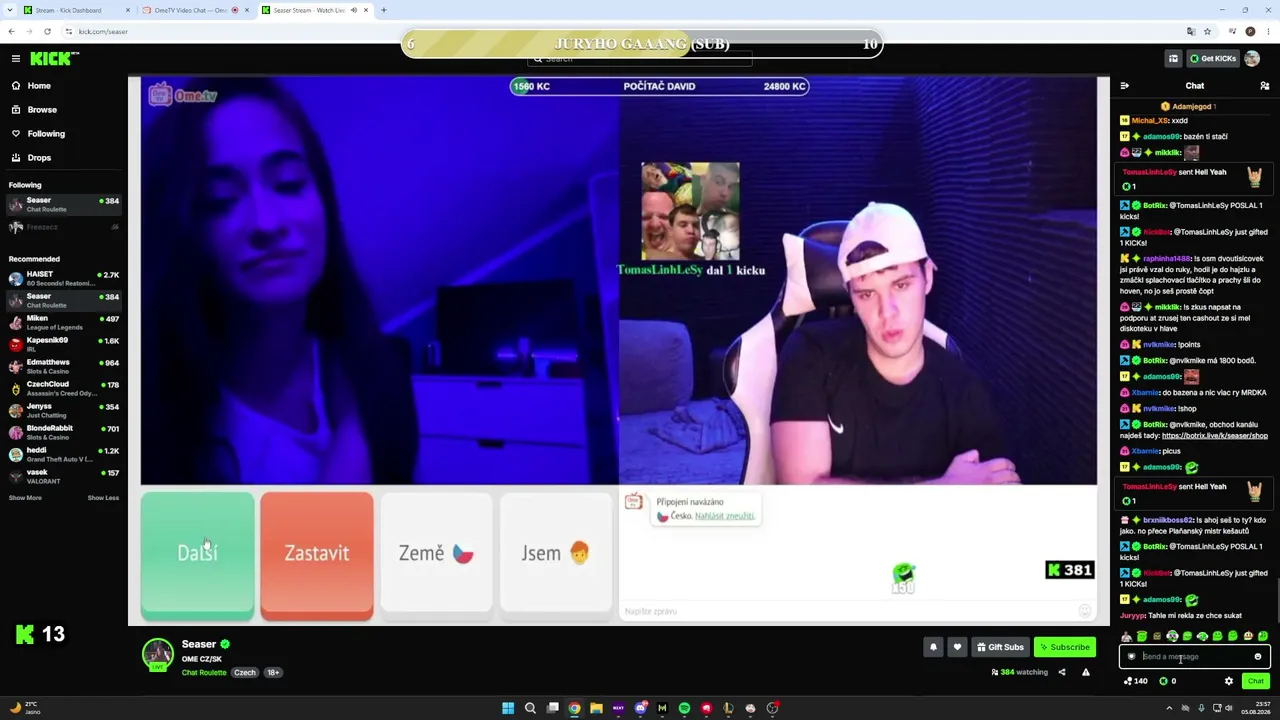
Task: Open the chat users list icon
Action: [x=1265, y=86]
